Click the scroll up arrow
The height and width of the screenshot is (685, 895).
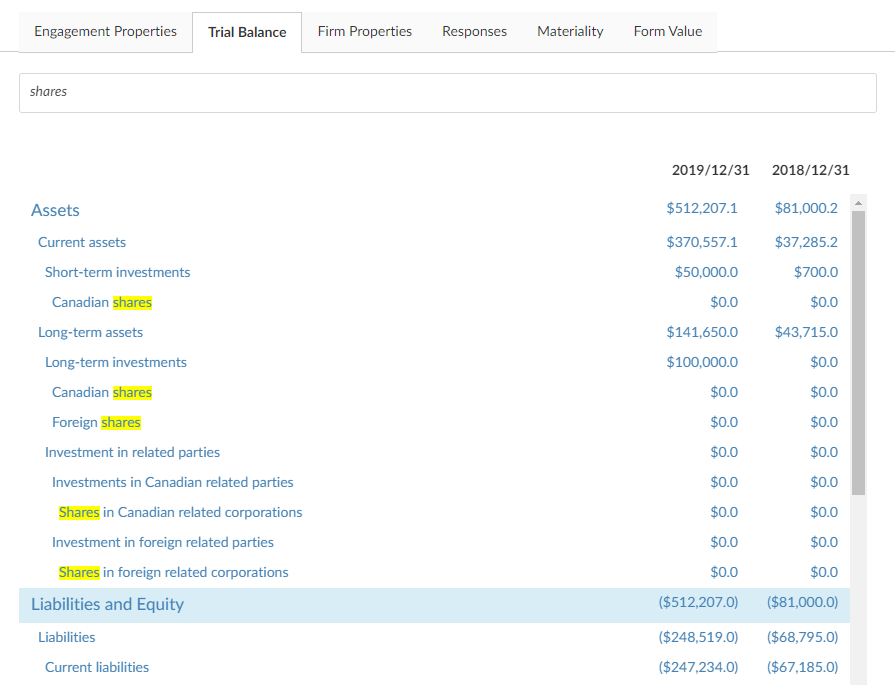point(857,203)
